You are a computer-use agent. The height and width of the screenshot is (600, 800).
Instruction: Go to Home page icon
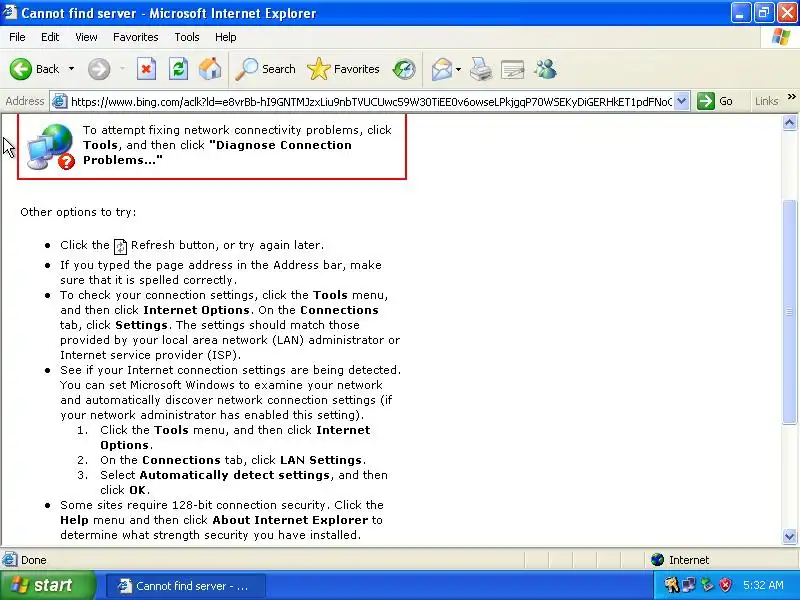[x=210, y=69]
